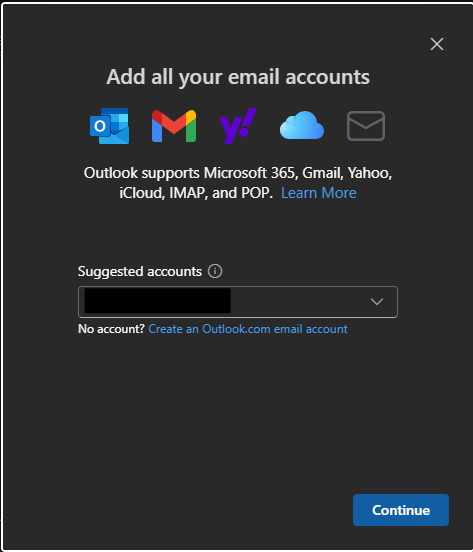Click the blacked-out account email in the field
Image resolution: width=473 pixels, height=552 pixels.
pyautogui.click(x=158, y=301)
